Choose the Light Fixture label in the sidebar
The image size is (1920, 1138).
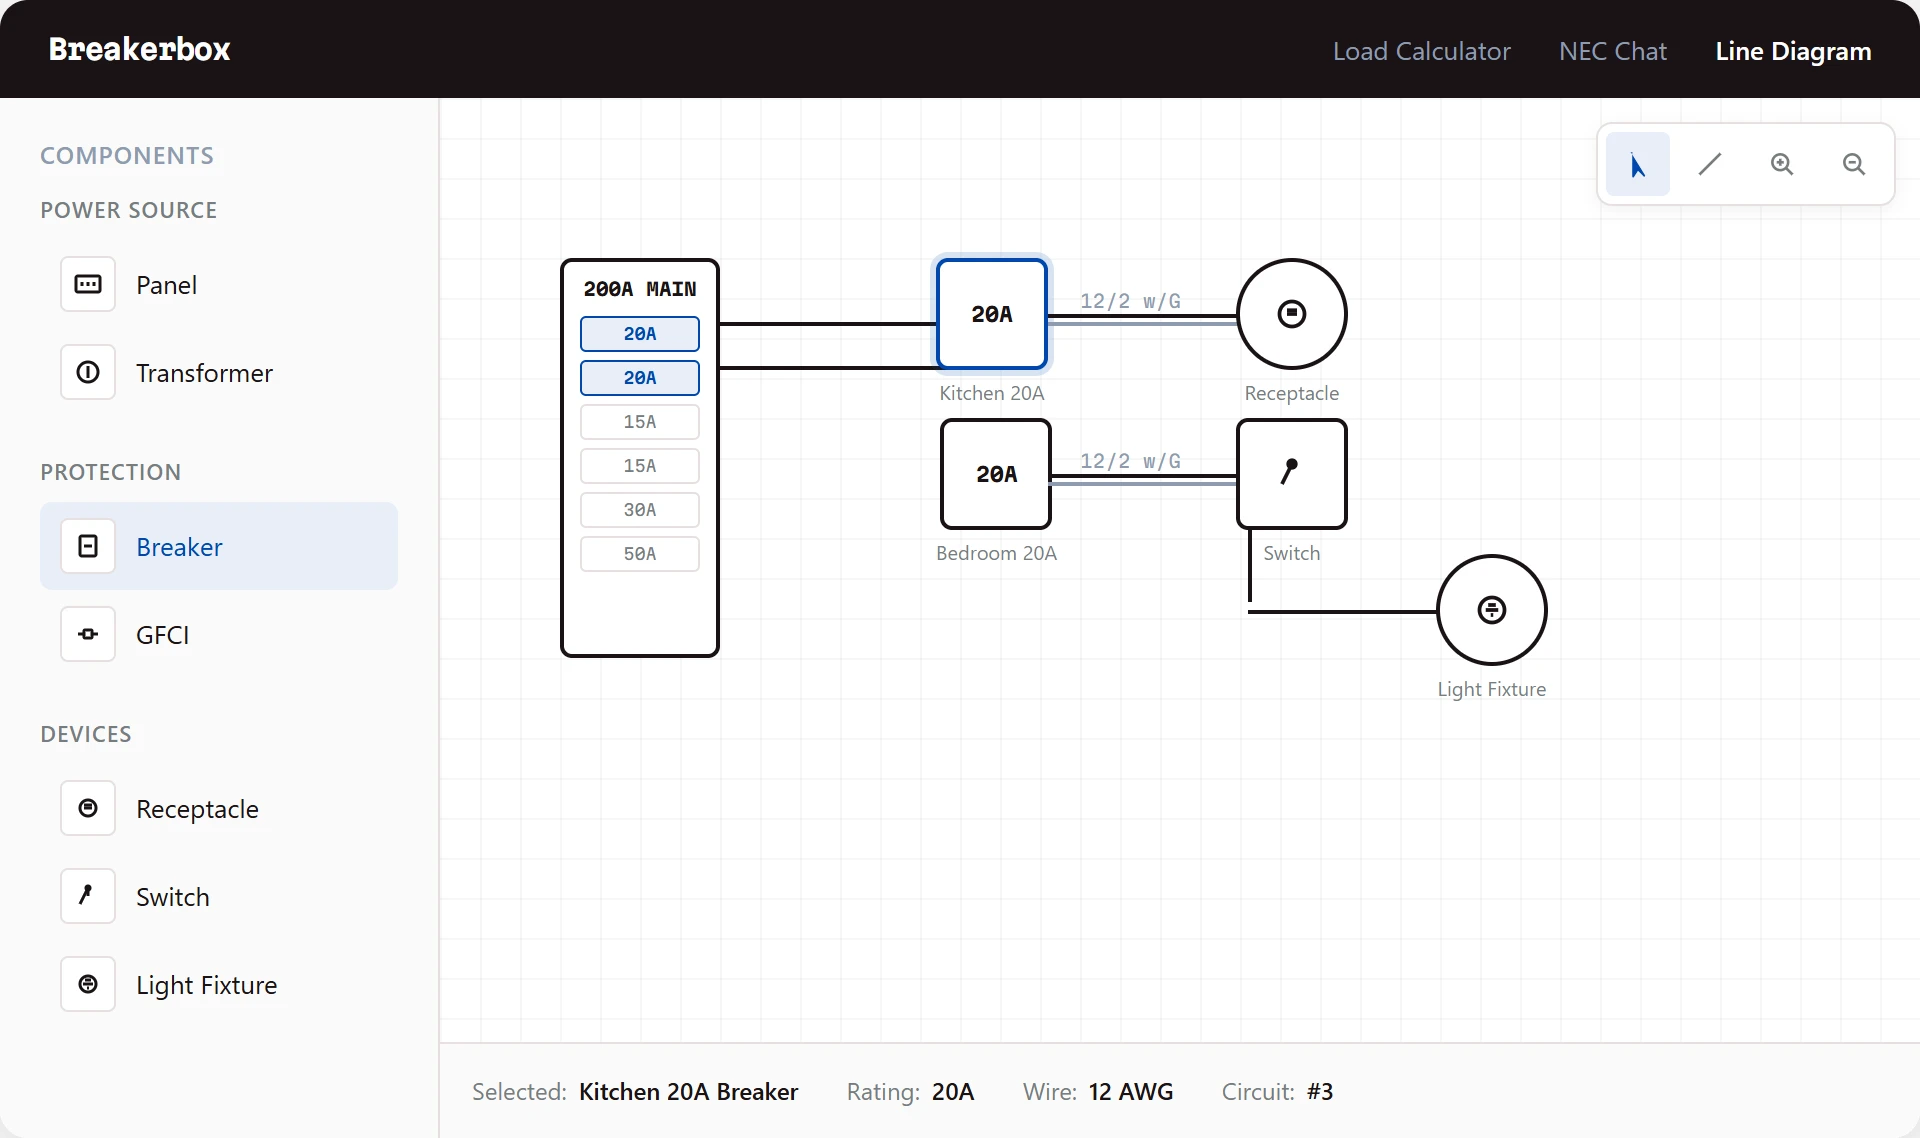206,985
